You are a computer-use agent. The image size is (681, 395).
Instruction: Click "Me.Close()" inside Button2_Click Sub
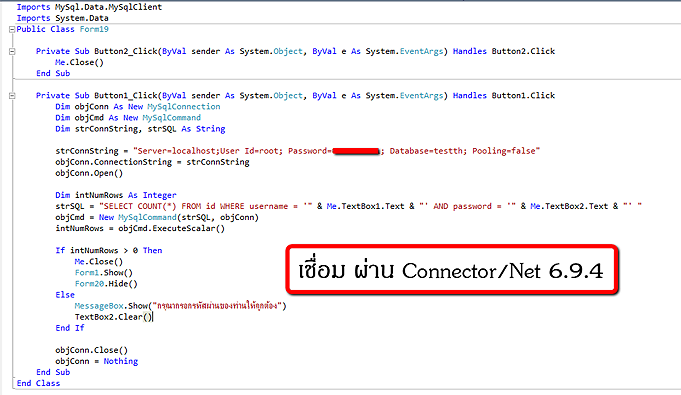click(79, 62)
